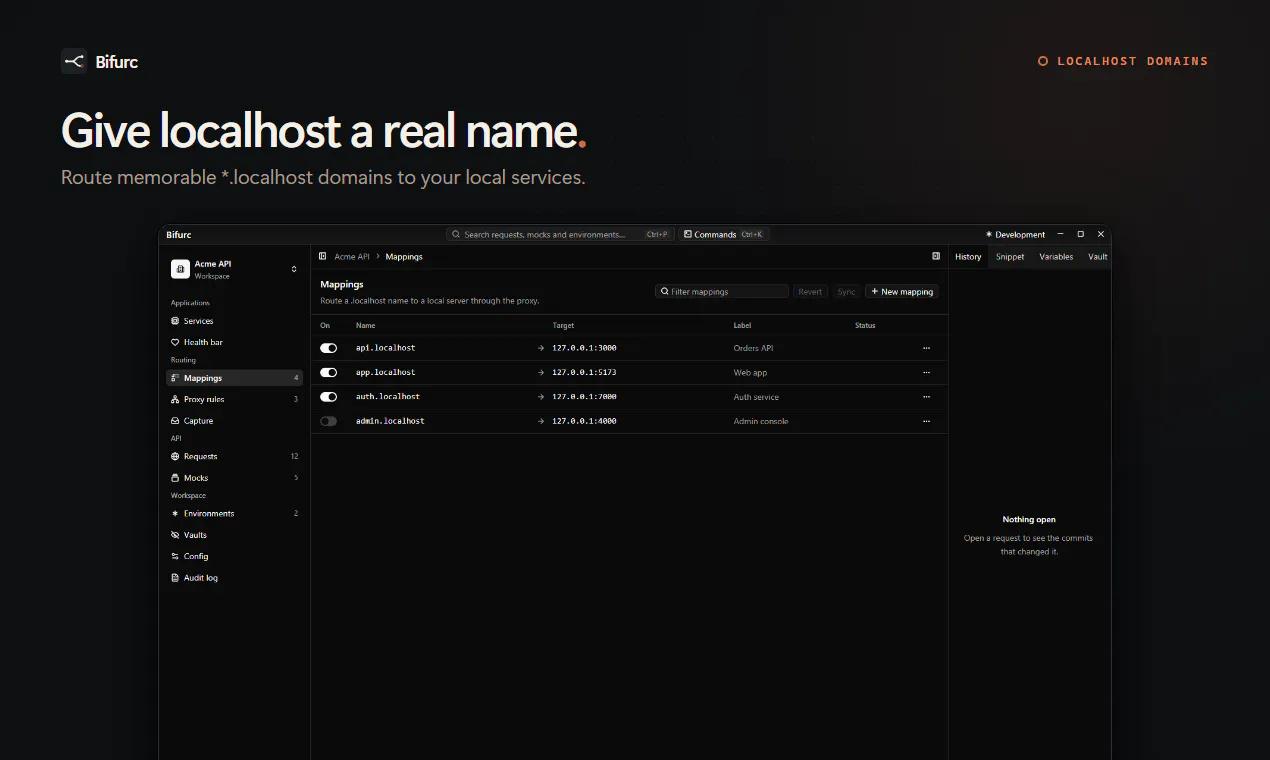Enable the admin.localhost mapping switch

pyautogui.click(x=328, y=421)
